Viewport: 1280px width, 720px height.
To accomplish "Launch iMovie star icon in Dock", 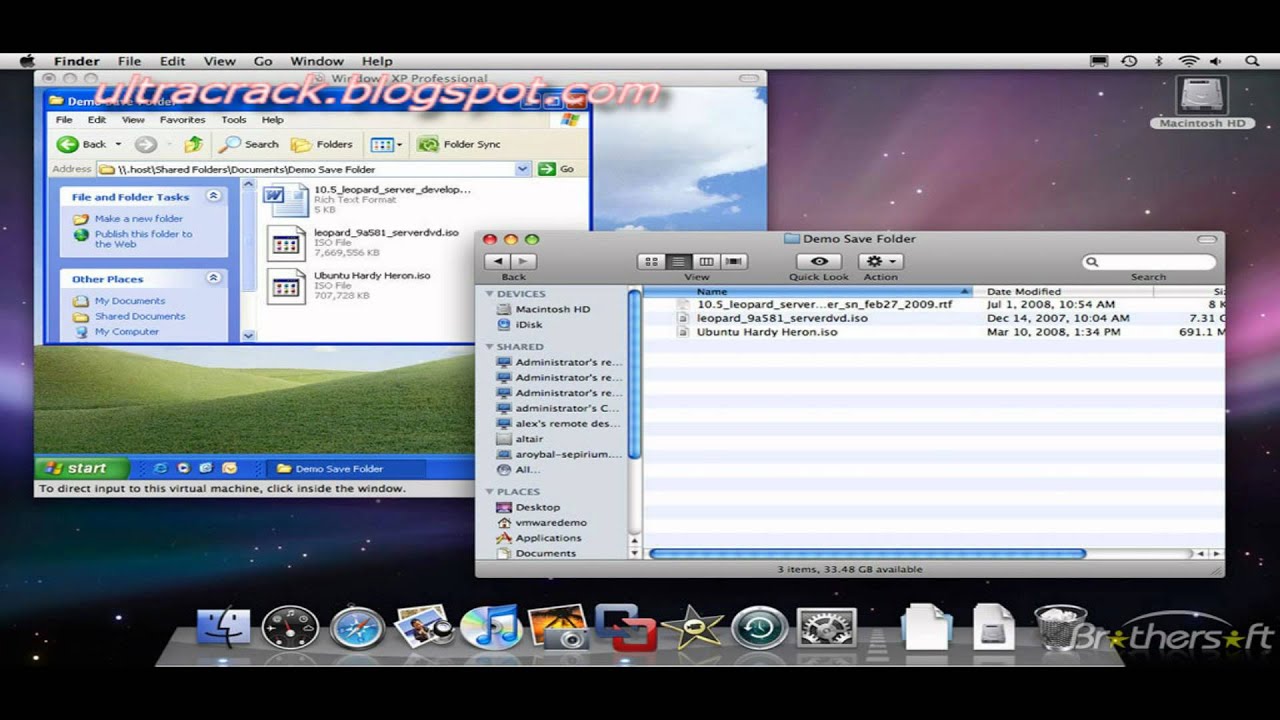I will click(692, 628).
